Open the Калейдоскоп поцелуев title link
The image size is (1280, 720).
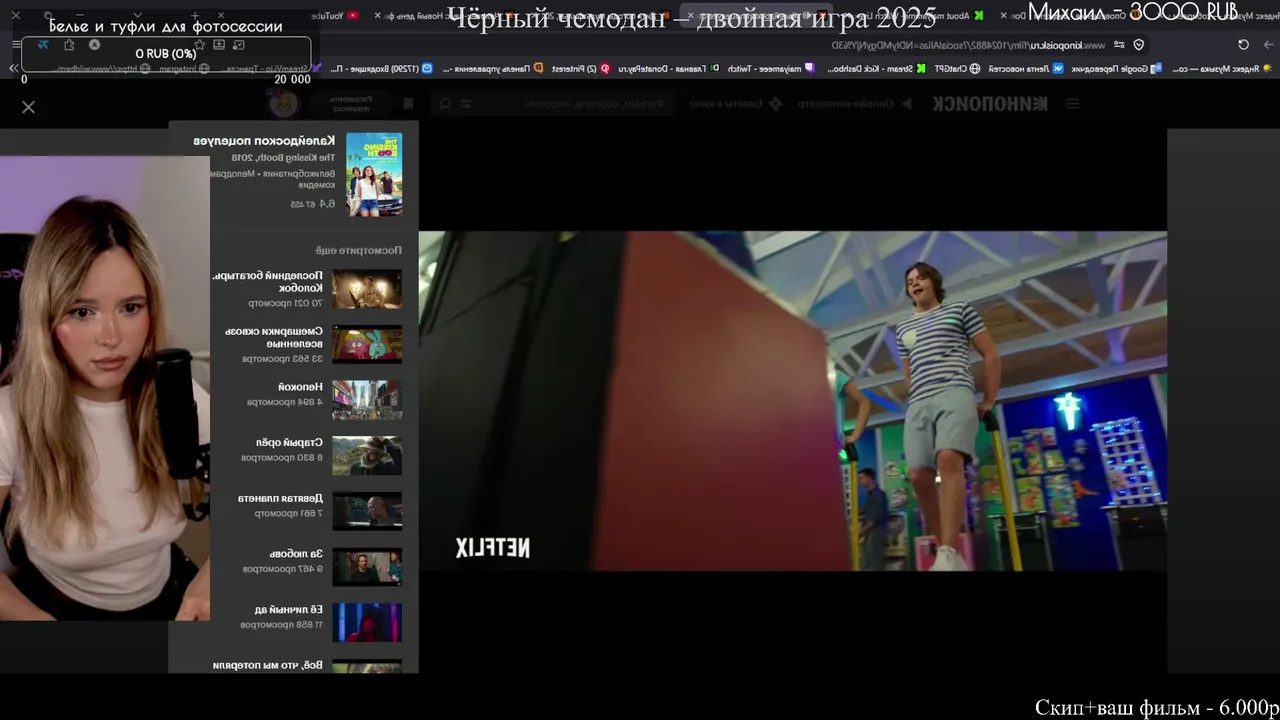(x=264, y=141)
